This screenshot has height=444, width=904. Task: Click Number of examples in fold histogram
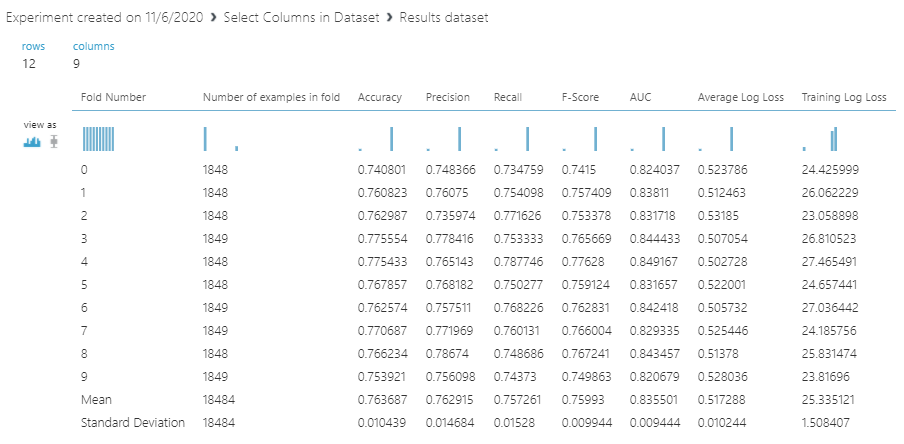tap(221, 138)
